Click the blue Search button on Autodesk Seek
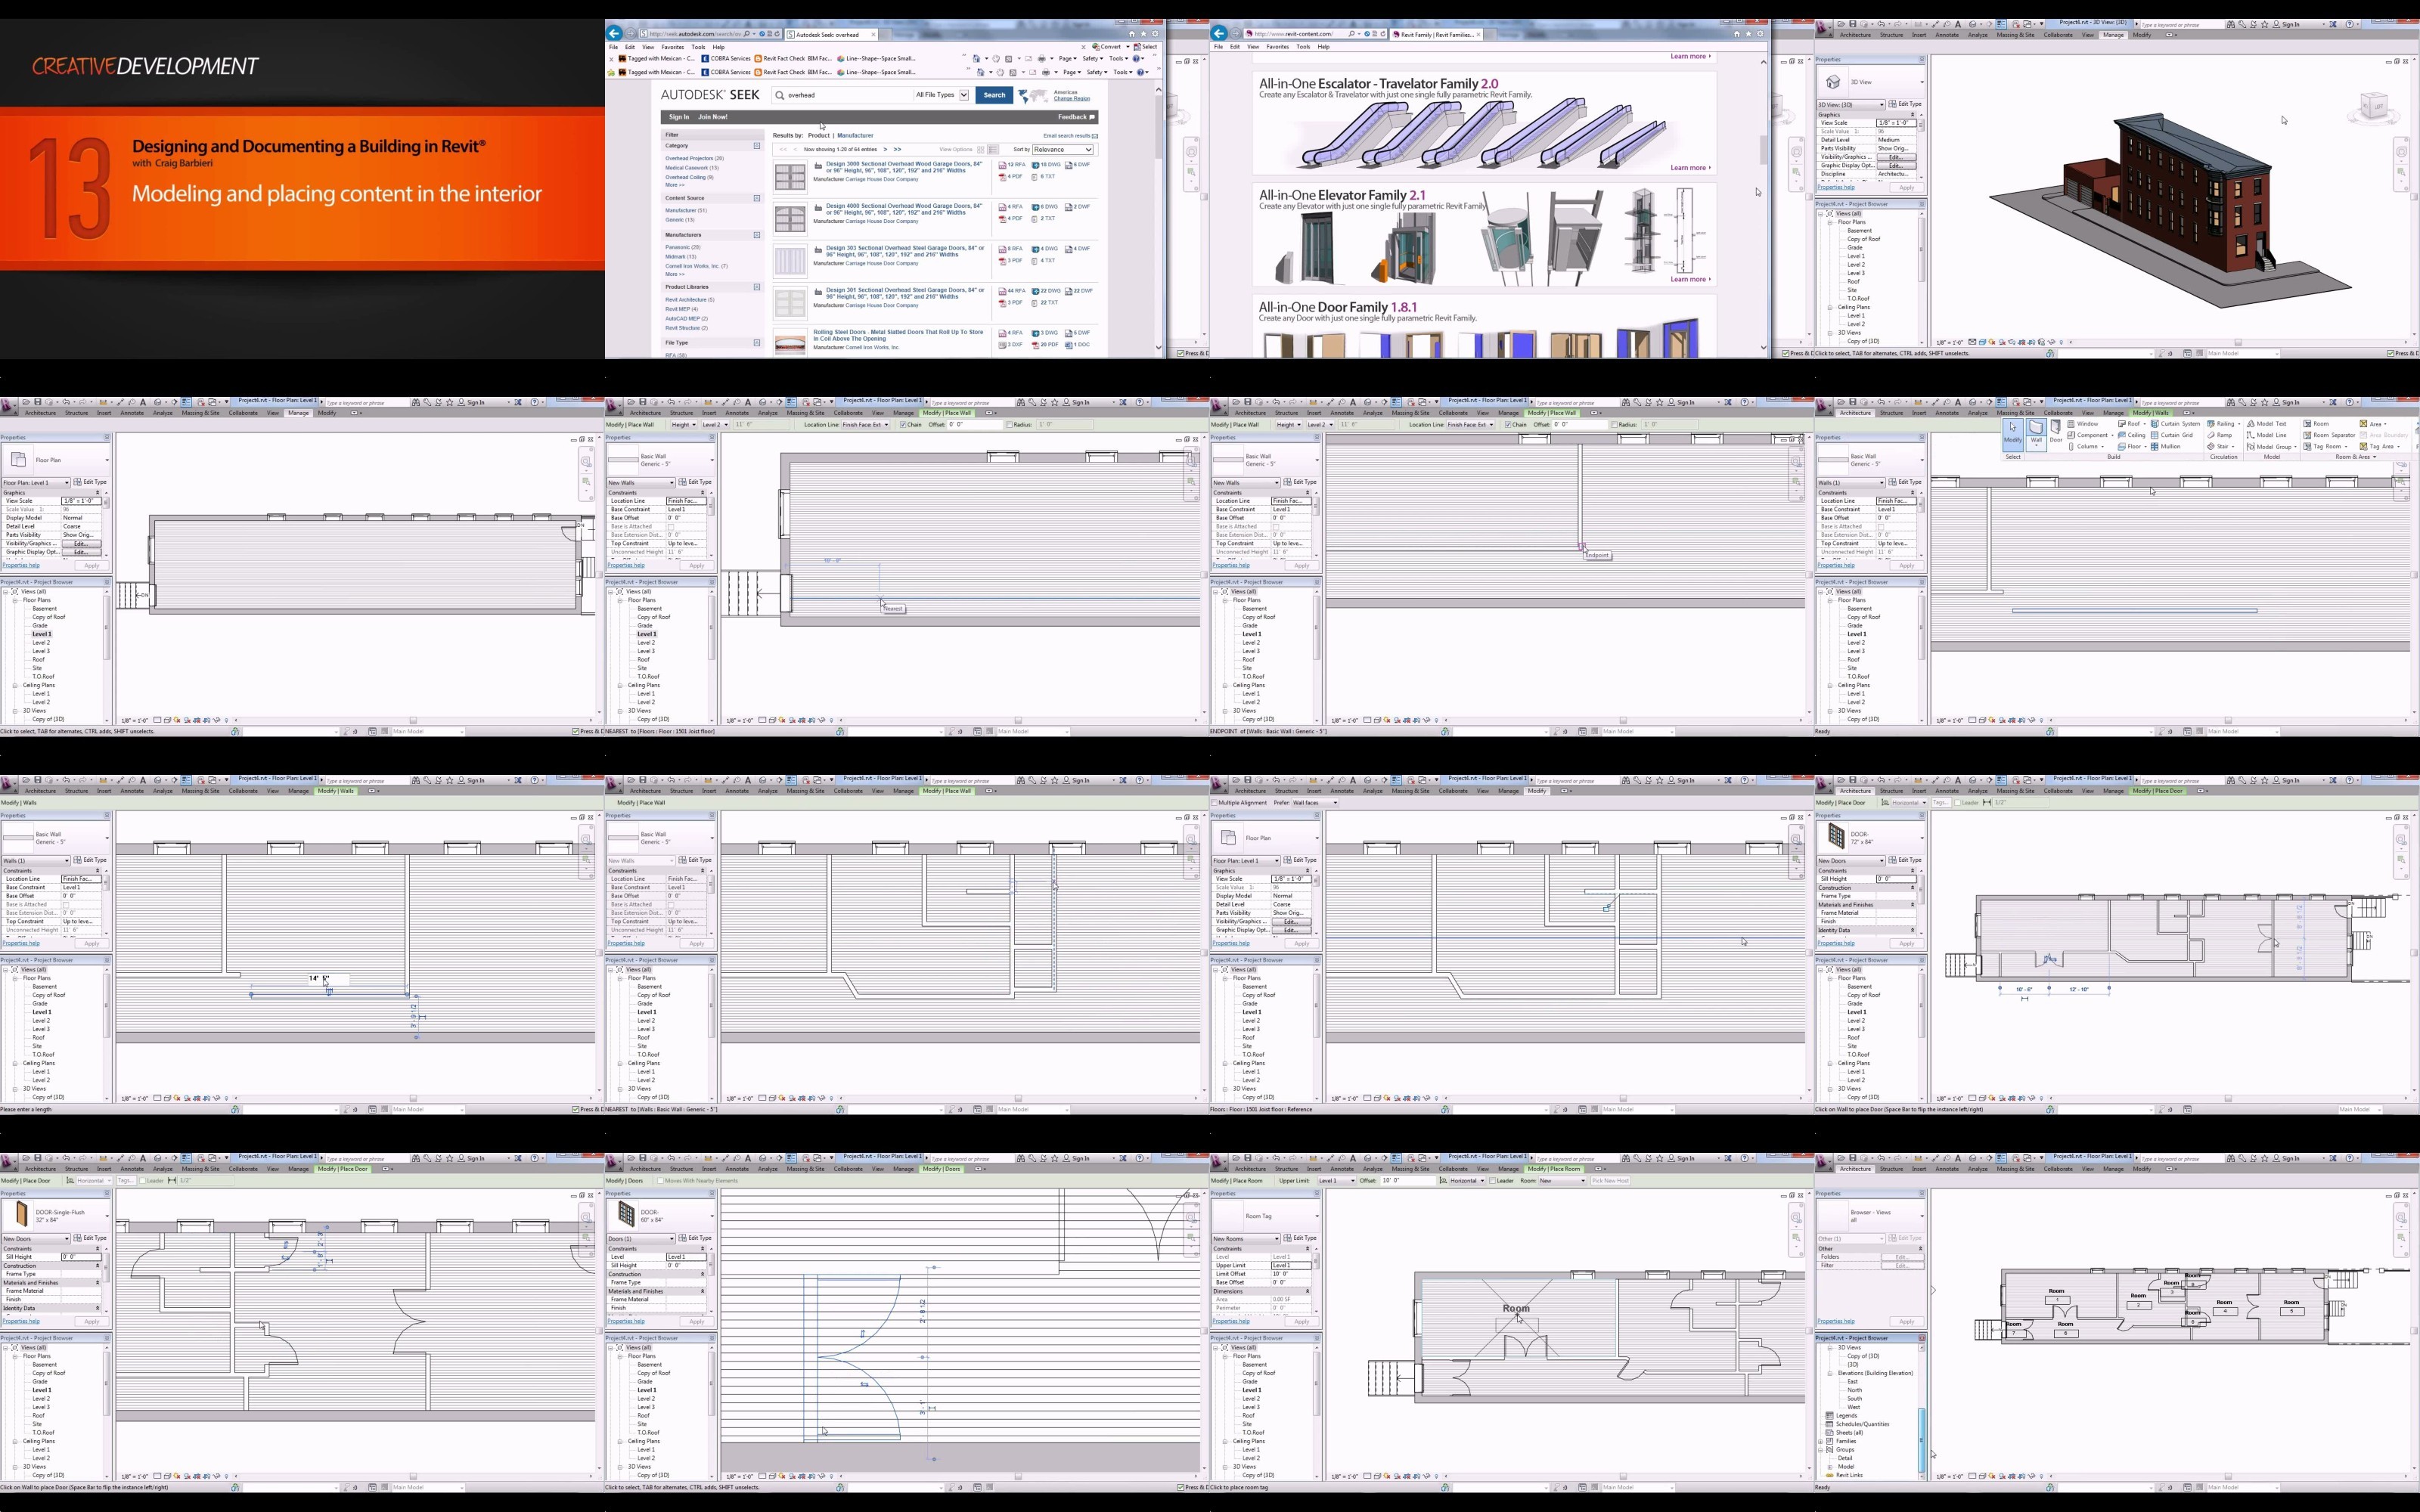Screen dimensions: 2420x1512 pos(994,95)
